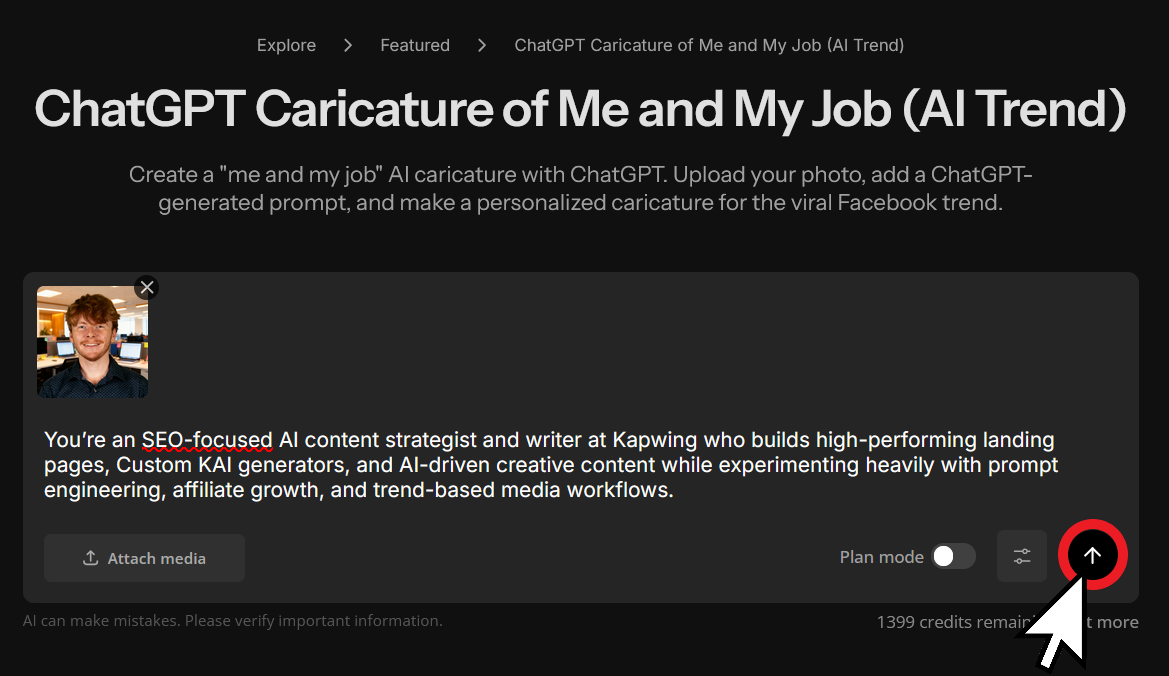Click the underlined SEO-focused text in prompt
Image resolution: width=1169 pixels, height=676 pixels.
pos(208,440)
